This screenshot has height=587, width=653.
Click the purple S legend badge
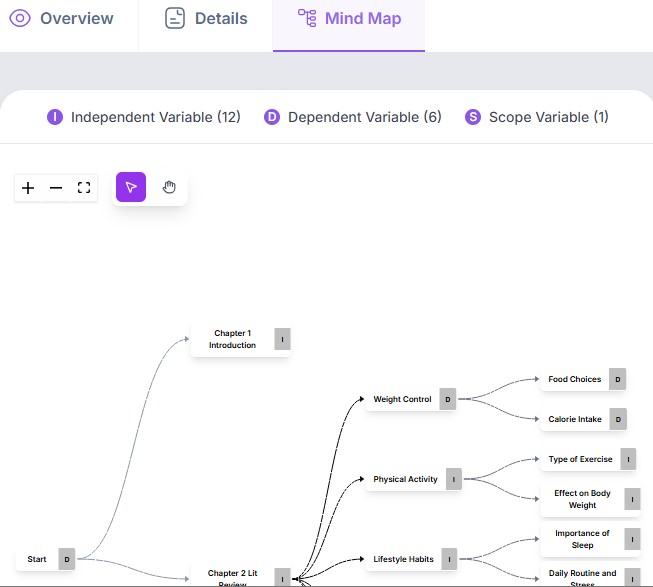[x=473, y=117]
